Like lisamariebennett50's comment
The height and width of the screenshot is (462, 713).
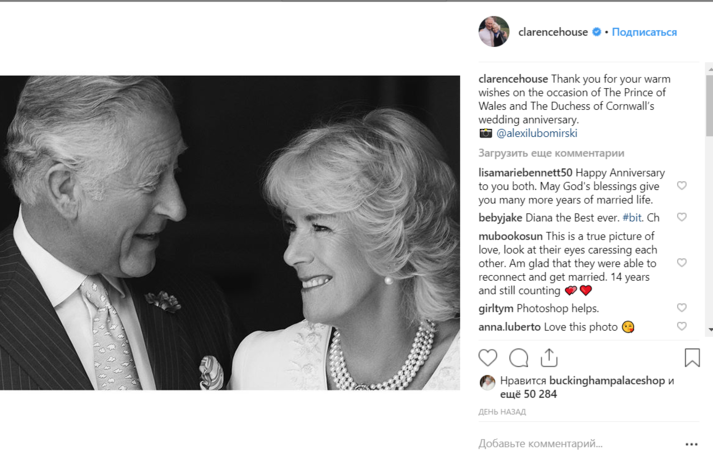(682, 186)
